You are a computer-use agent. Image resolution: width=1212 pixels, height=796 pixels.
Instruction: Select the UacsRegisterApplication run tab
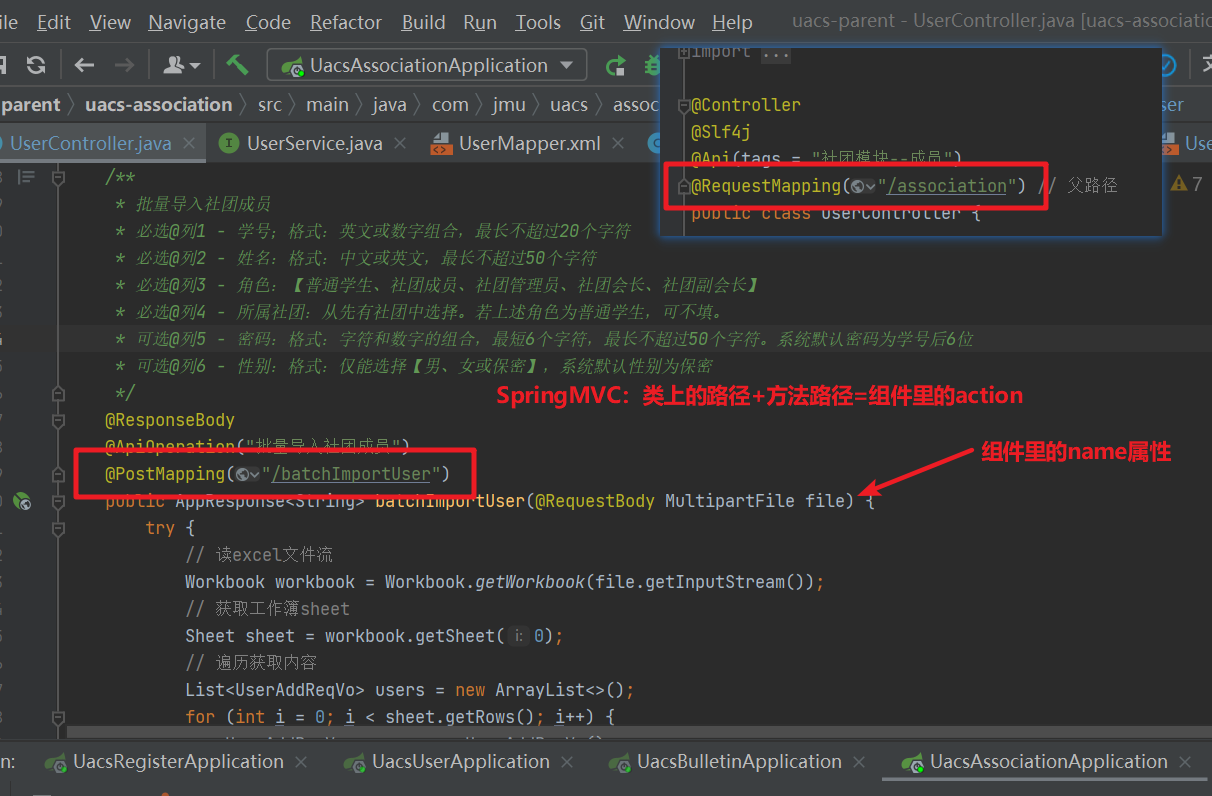point(178,762)
